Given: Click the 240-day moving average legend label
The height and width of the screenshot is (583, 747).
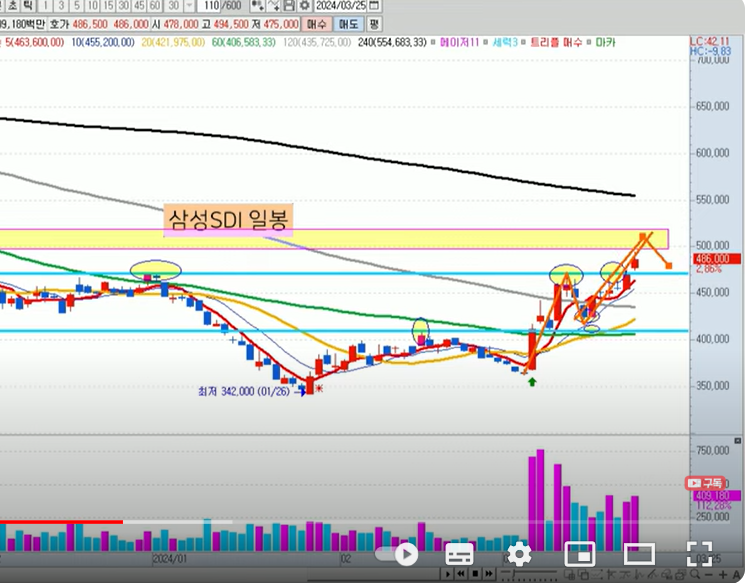Looking at the screenshot, I should point(392,42).
